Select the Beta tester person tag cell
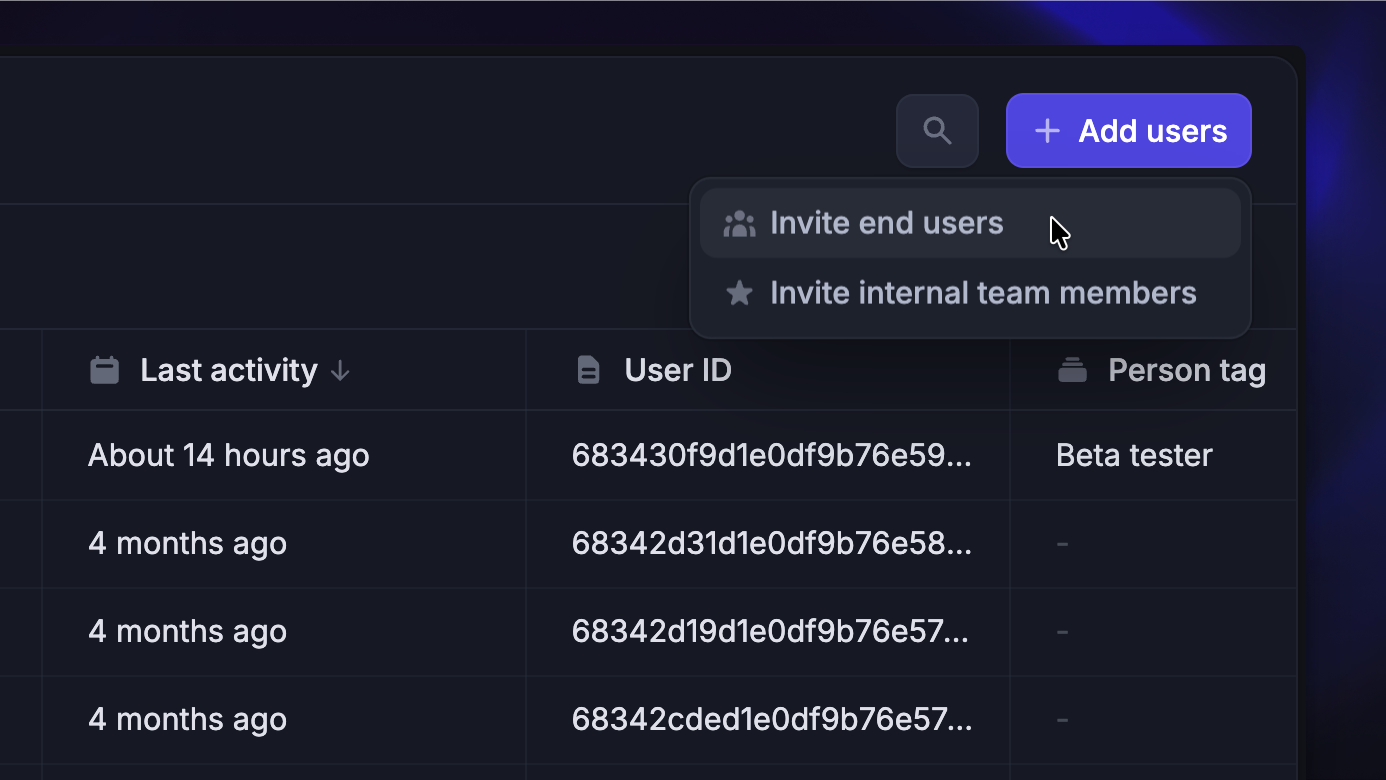The image size is (1386, 780). tap(1134, 456)
